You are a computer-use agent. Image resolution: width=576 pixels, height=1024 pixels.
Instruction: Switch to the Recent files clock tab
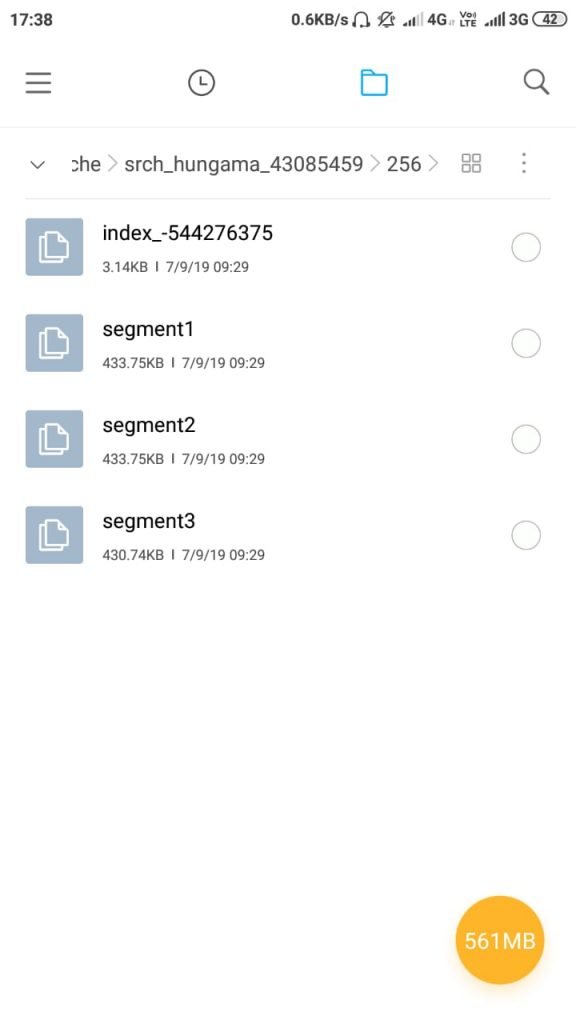(201, 83)
